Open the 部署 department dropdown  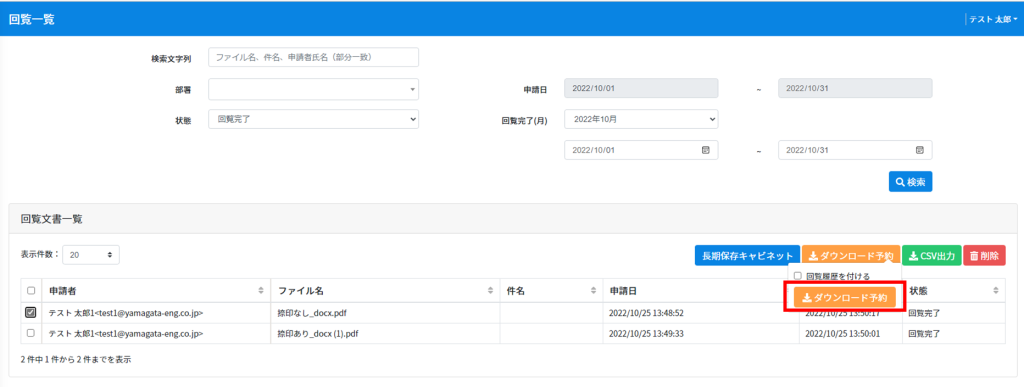[313, 89]
